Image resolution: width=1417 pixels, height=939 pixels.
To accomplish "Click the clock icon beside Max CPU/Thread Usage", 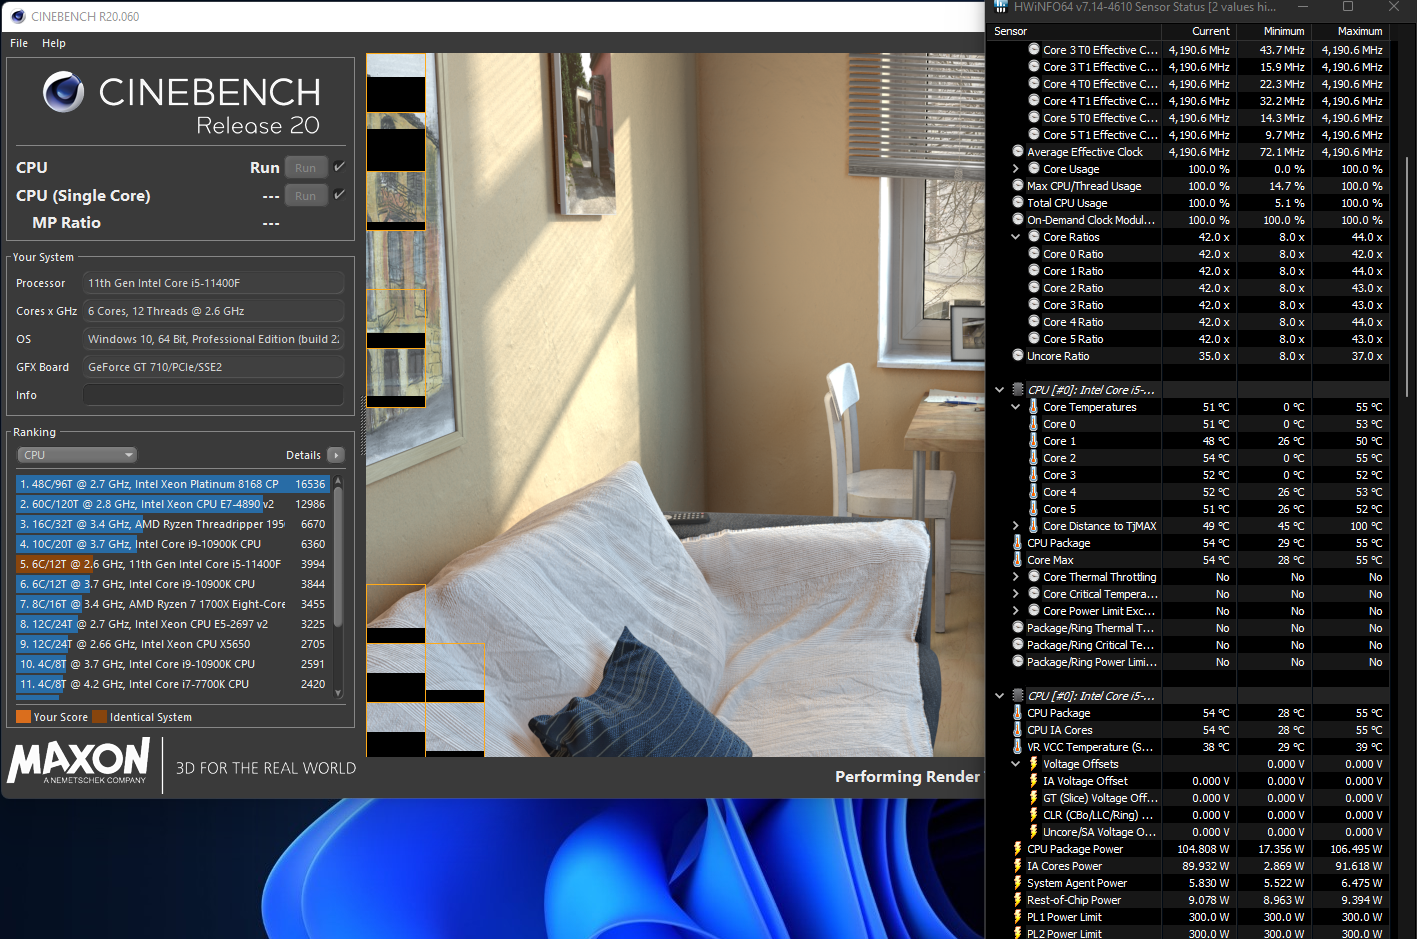I will click(x=1018, y=186).
